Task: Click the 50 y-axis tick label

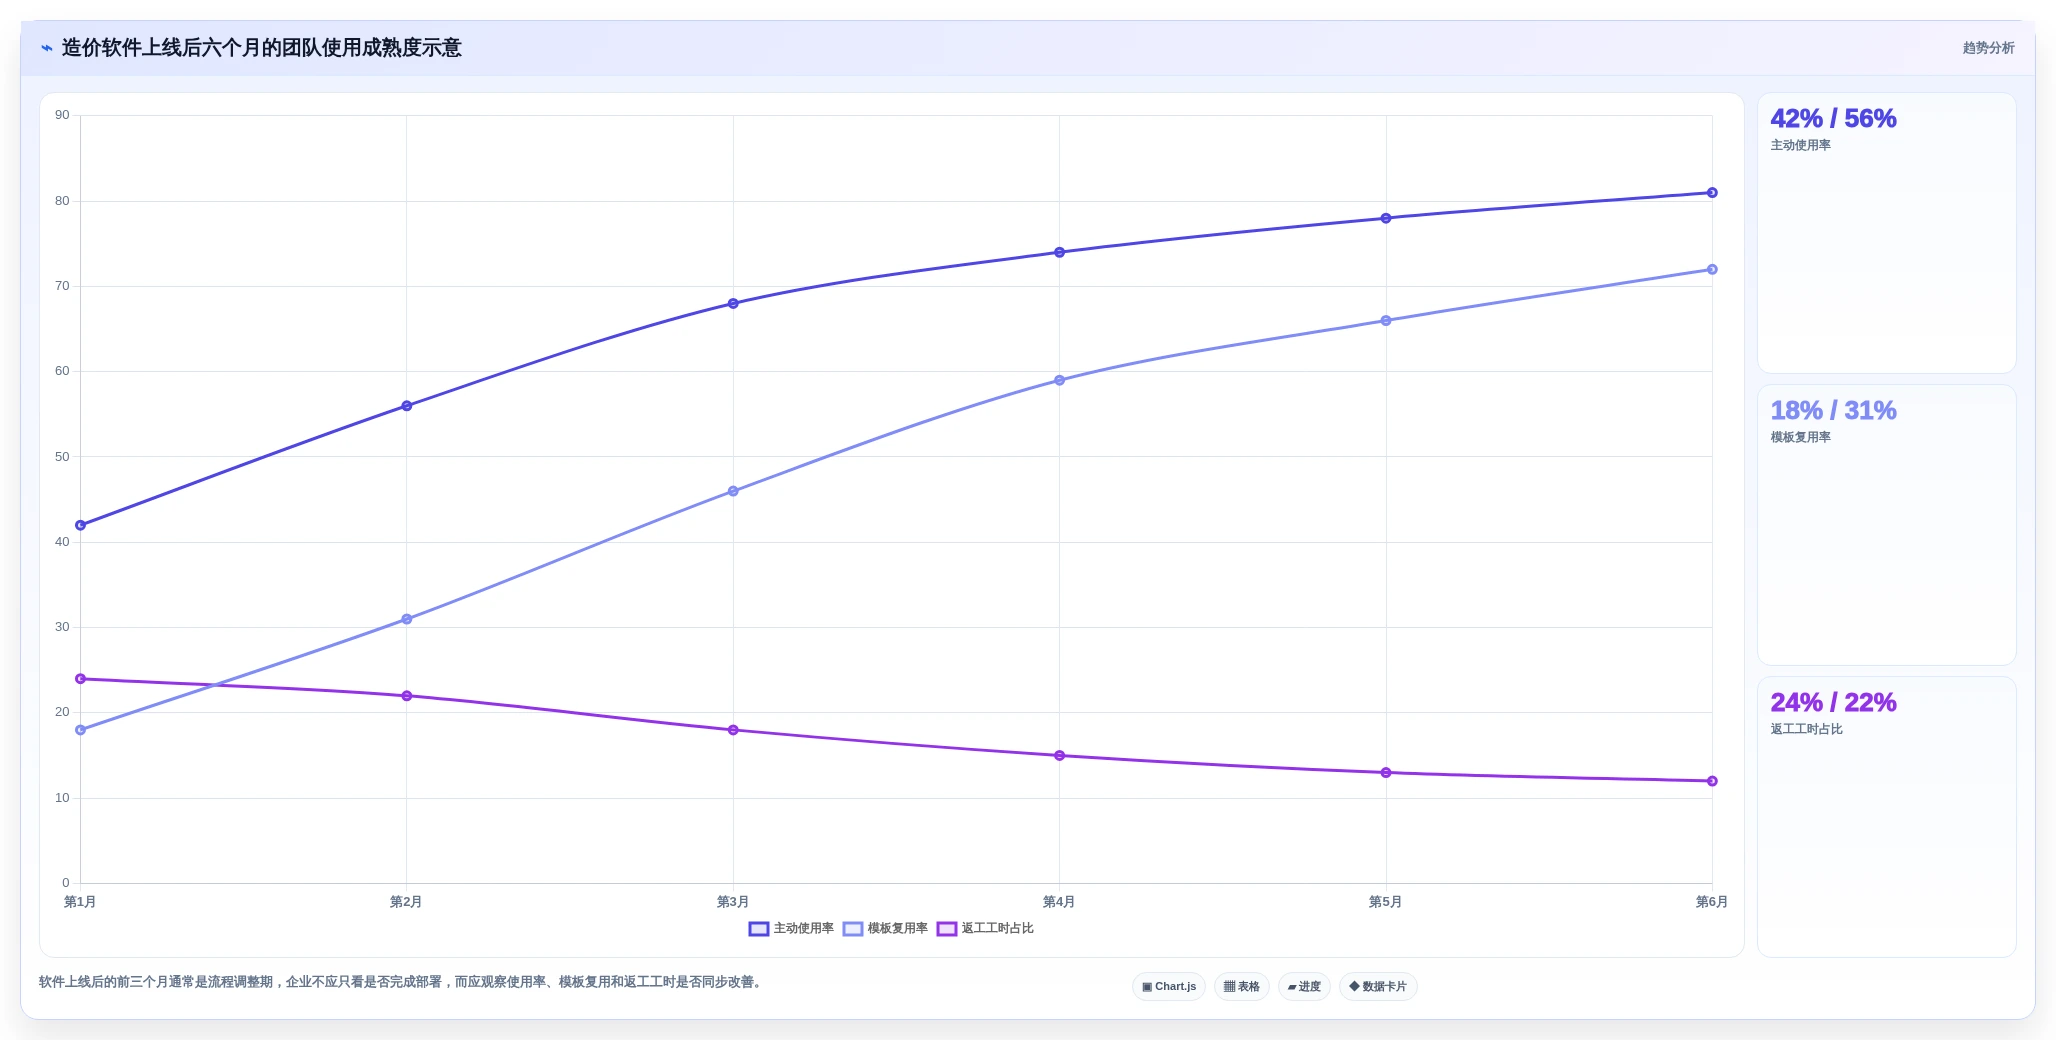Action: click(62, 457)
